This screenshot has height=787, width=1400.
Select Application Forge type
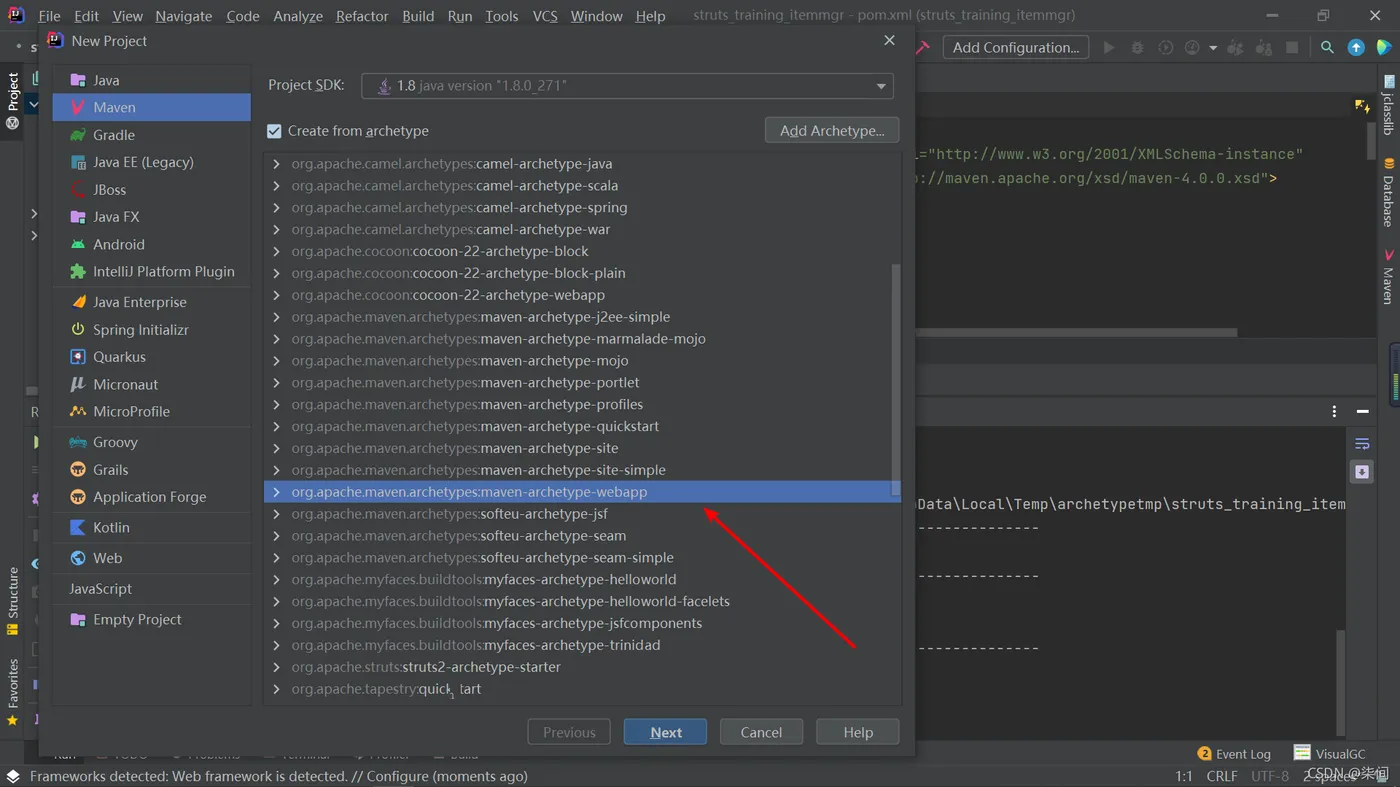tap(151, 497)
